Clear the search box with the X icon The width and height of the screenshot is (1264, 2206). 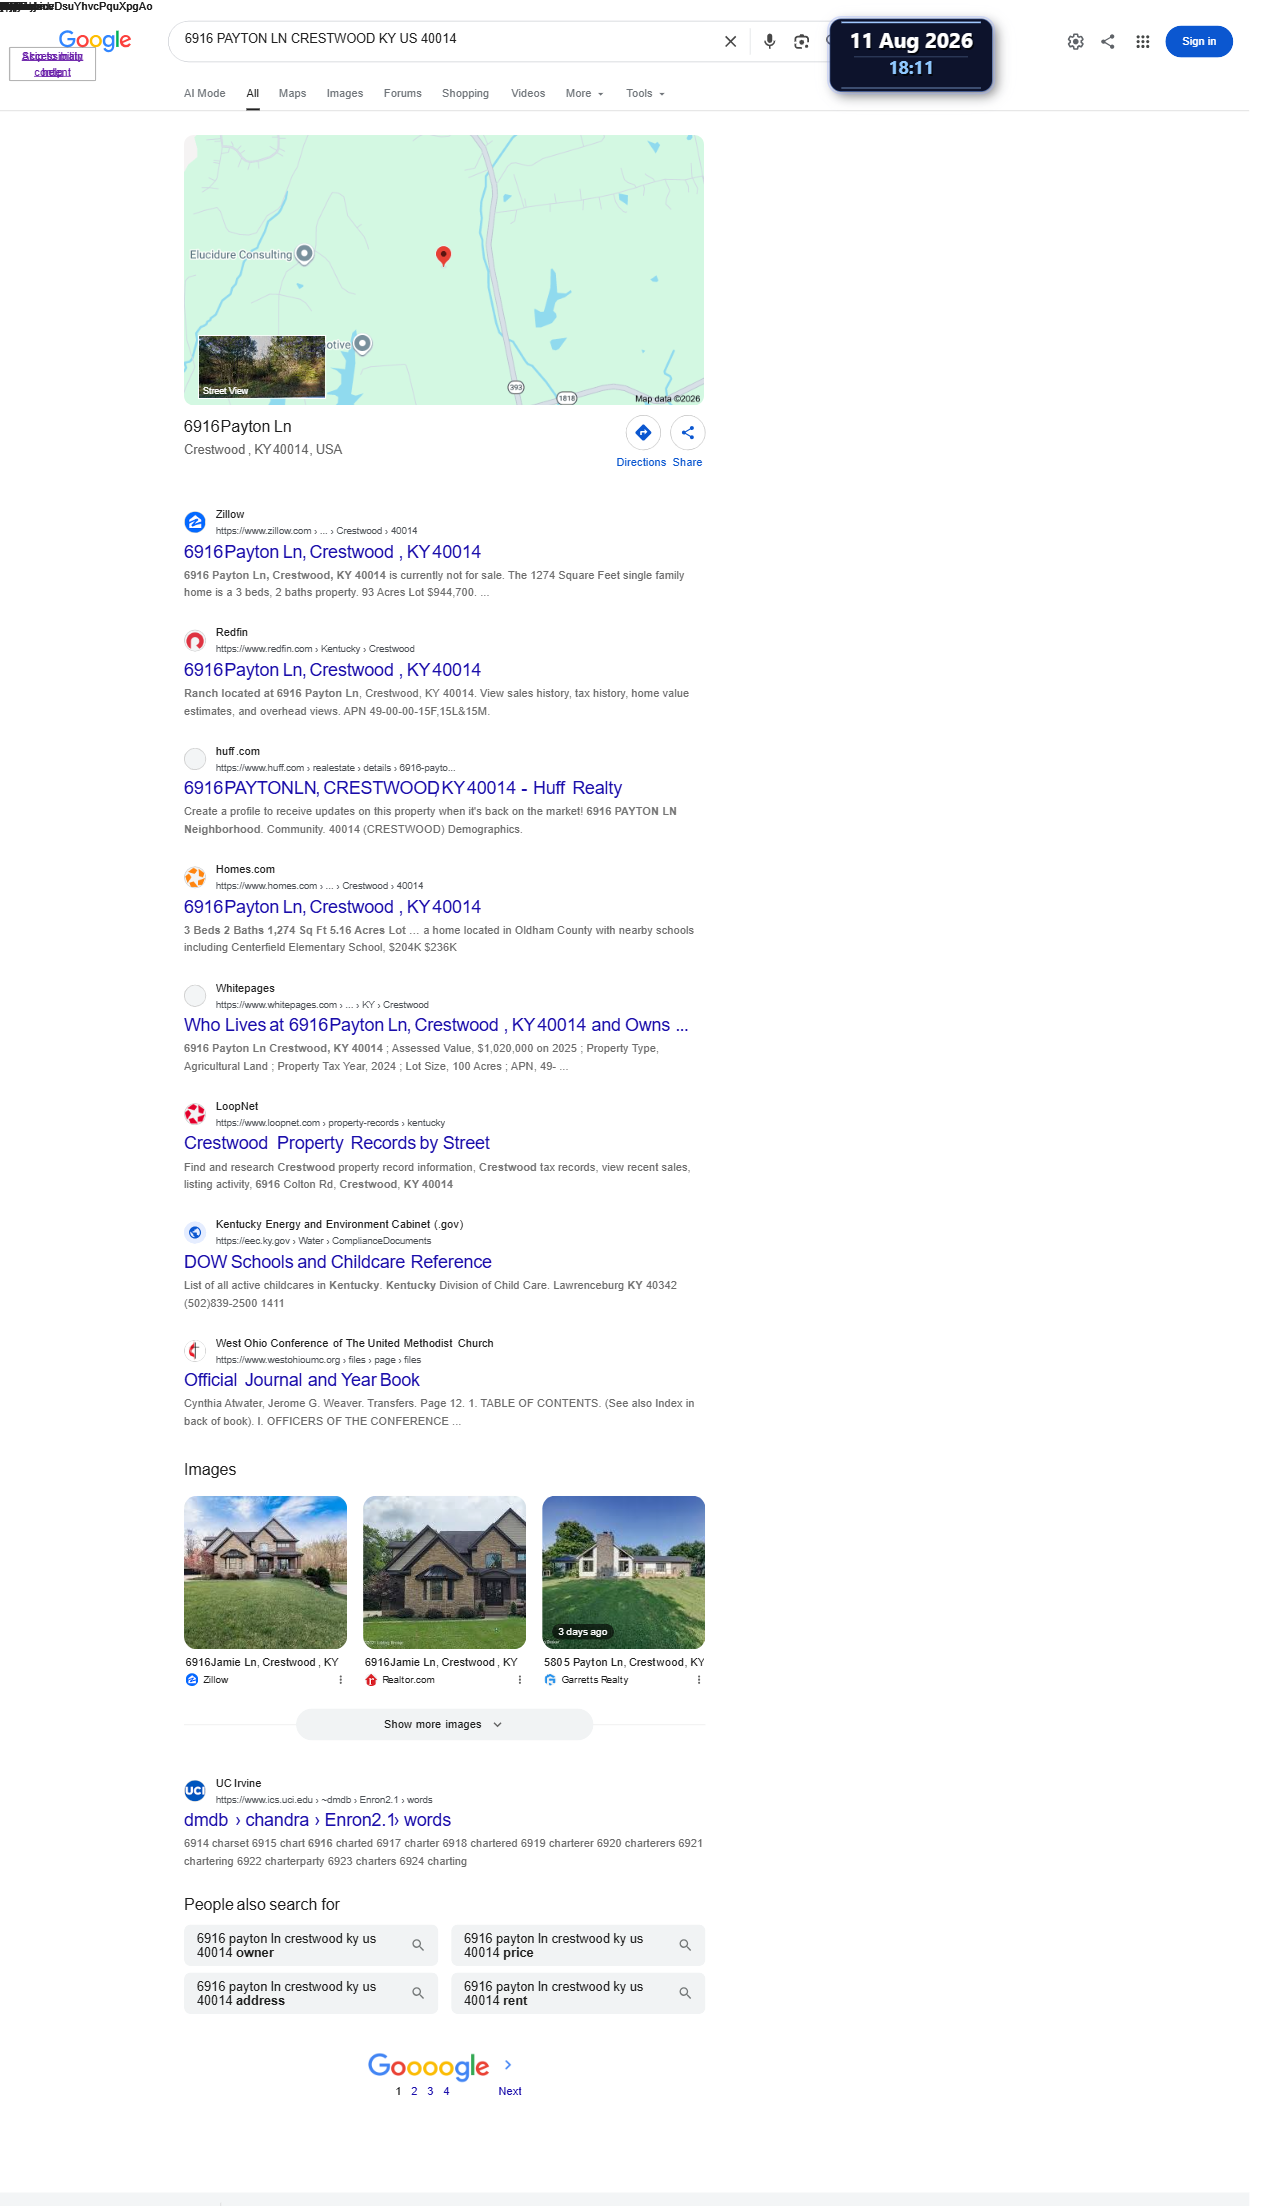[x=730, y=41]
